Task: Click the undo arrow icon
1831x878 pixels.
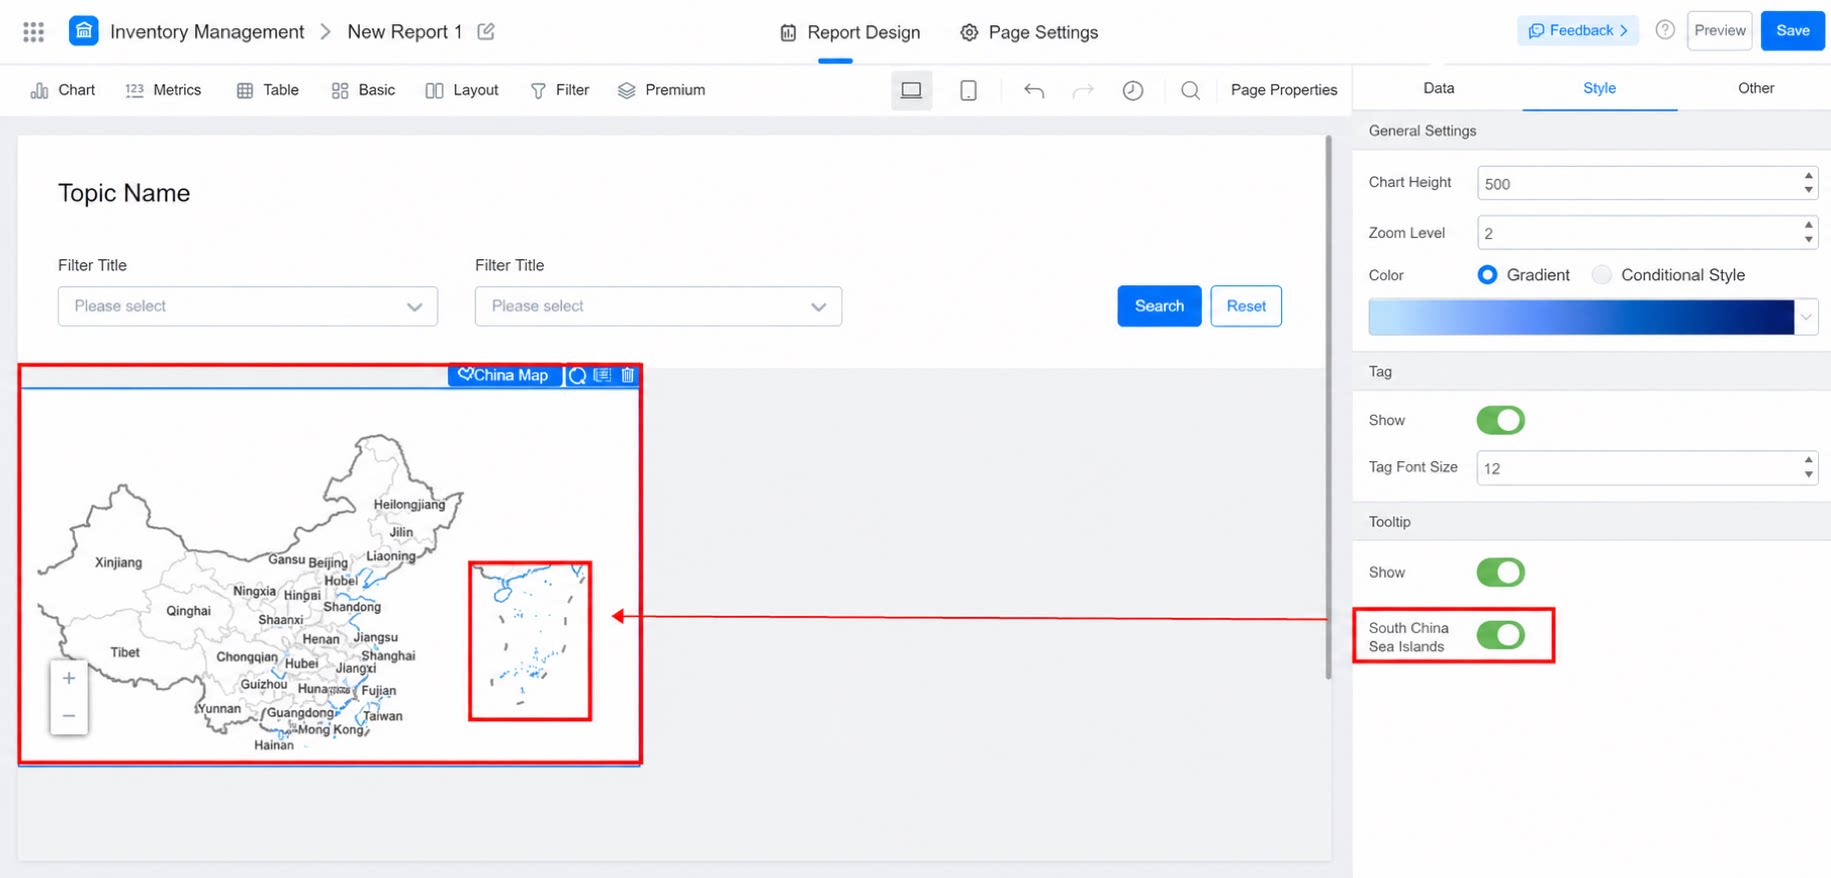Action: coord(1034,91)
